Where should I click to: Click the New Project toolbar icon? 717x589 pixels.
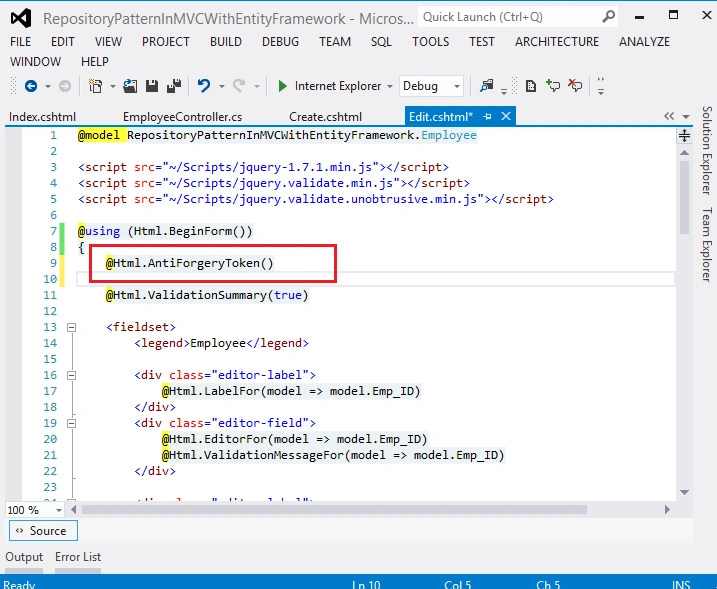tap(95, 86)
